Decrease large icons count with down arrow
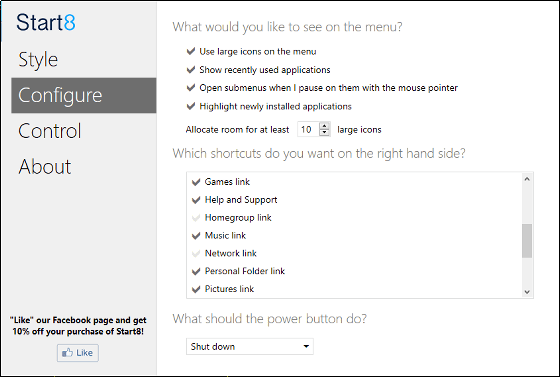 [324, 133]
